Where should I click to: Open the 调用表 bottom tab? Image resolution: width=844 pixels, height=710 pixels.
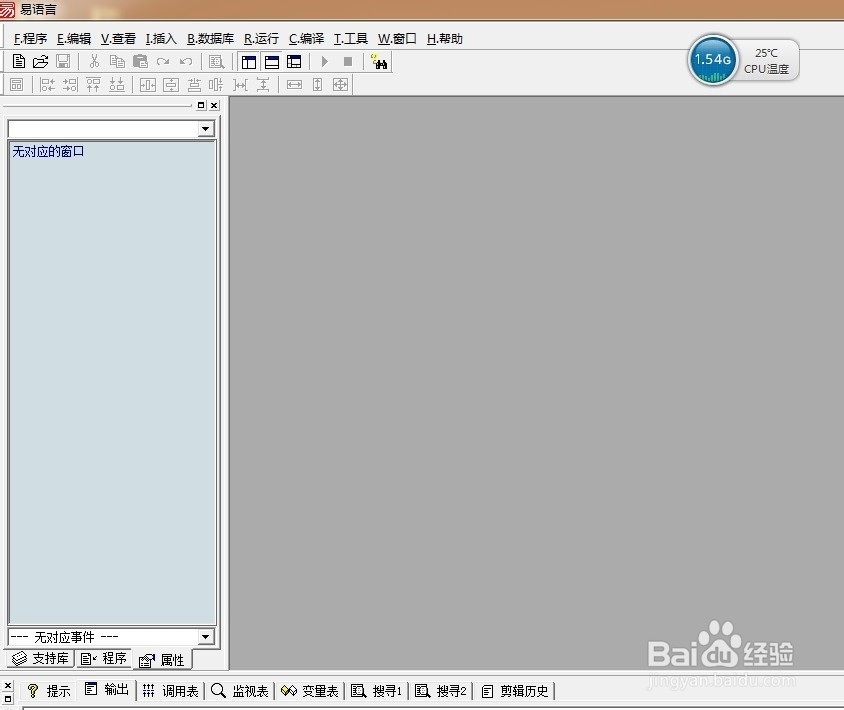(x=171, y=691)
